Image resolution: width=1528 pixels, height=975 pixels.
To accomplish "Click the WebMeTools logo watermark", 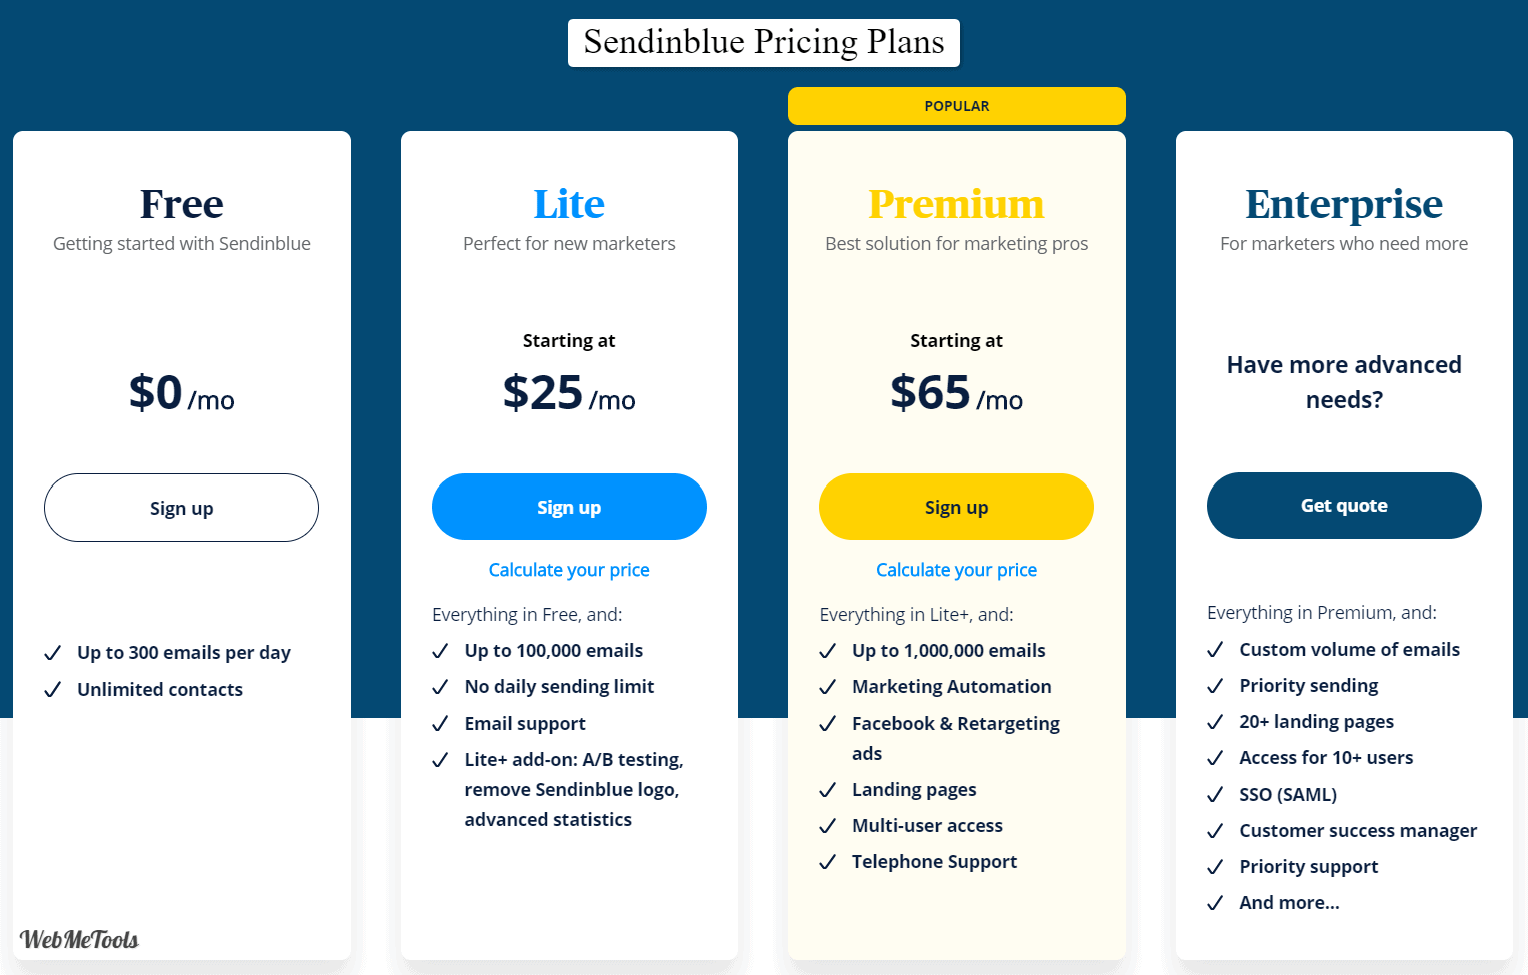I will 79,940.
